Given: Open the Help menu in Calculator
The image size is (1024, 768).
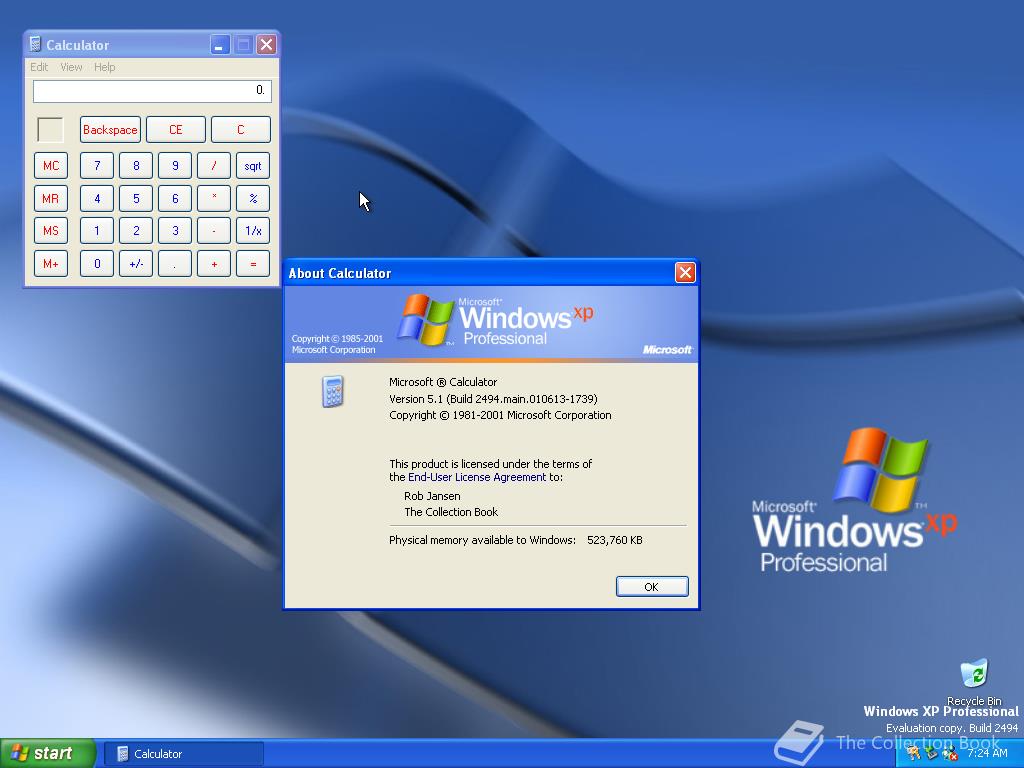Looking at the screenshot, I should 104,67.
